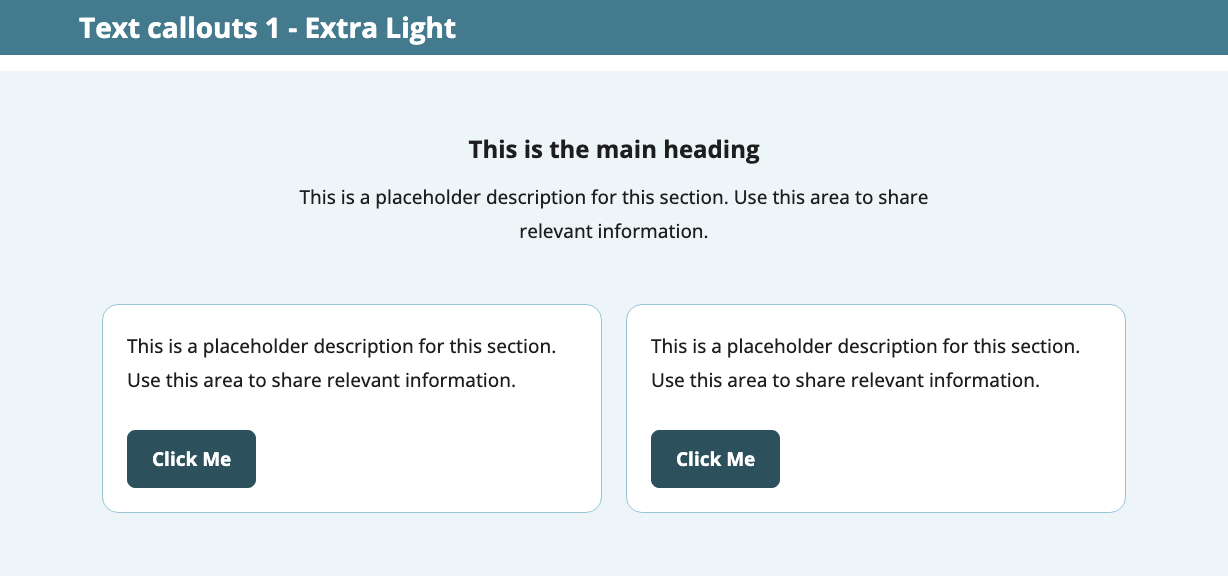1228x576 pixels.
Task: Click 'Use this area' line in right card
Action: click(x=845, y=380)
